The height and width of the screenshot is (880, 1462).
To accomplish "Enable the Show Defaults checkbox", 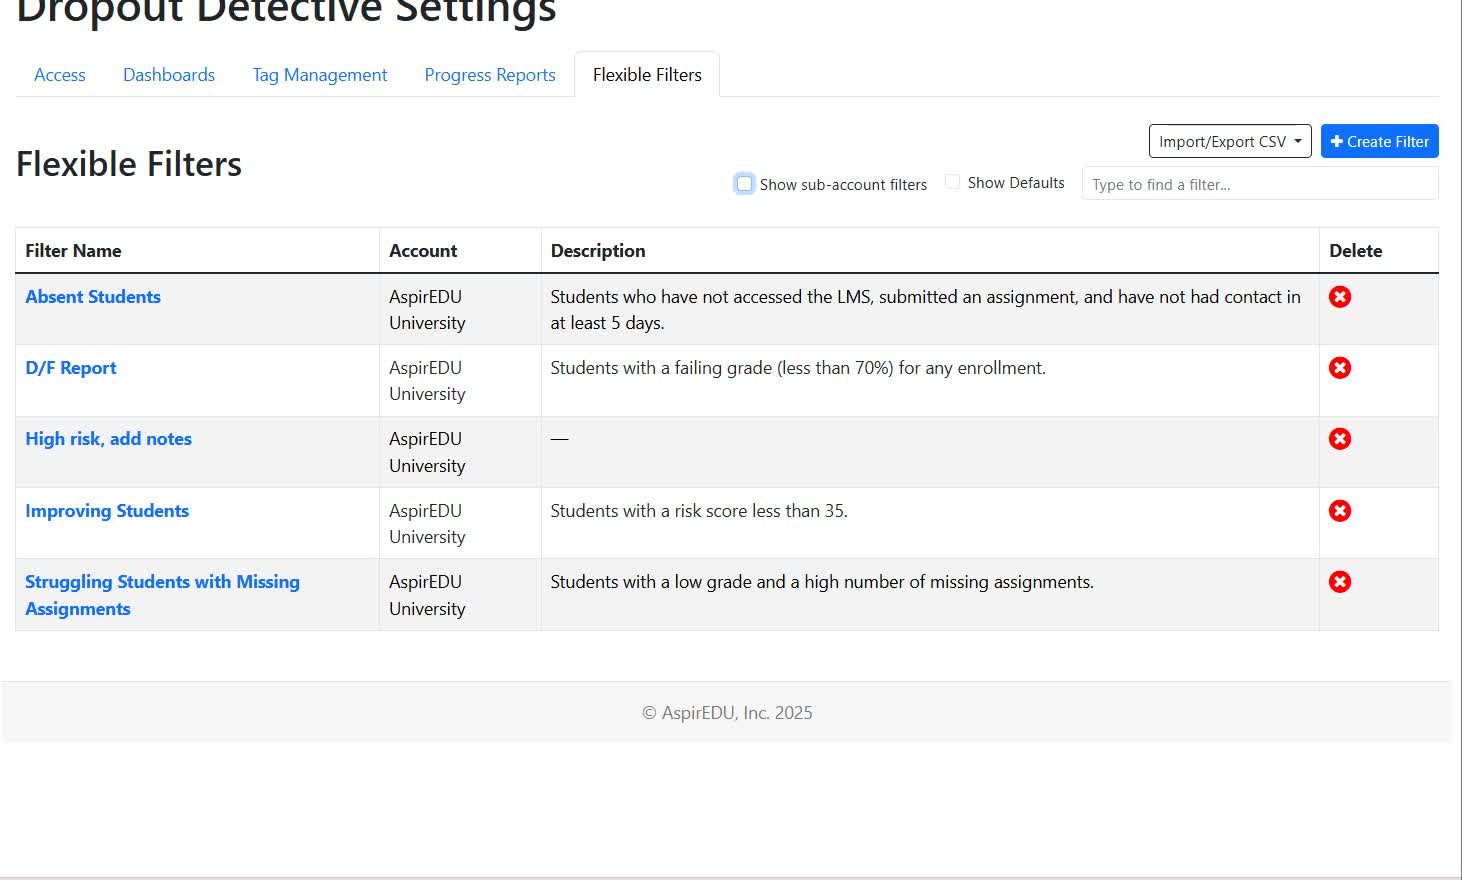I will coord(952,182).
